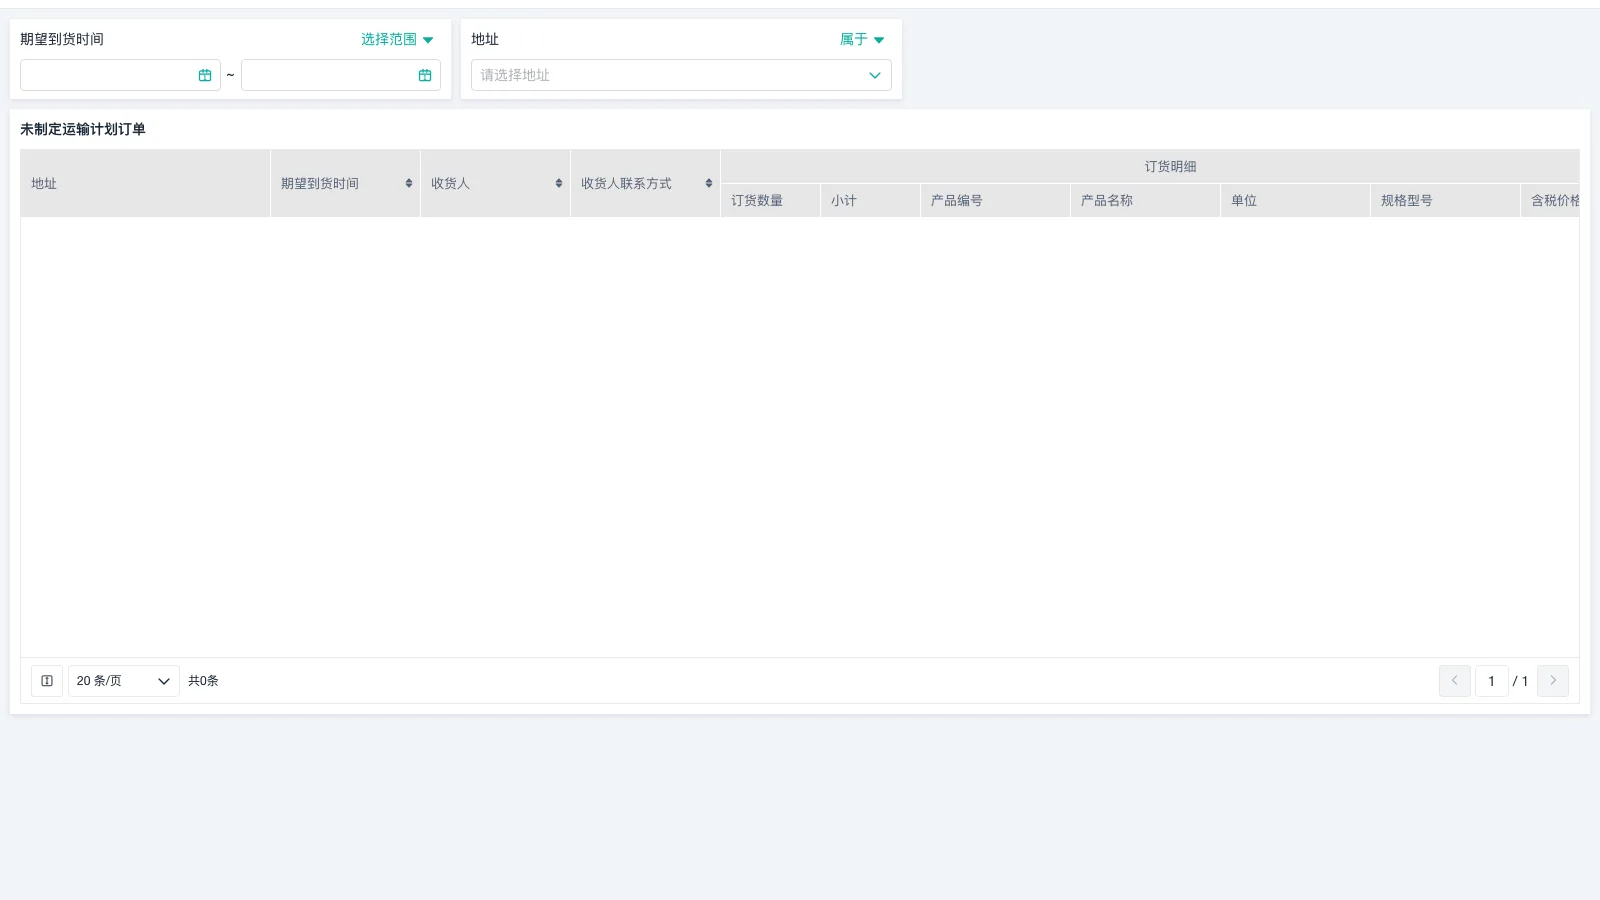Viewport: 1600px width, 900px height.
Task: Open calendar for start of 期望到货时间
Action: click(x=204, y=74)
